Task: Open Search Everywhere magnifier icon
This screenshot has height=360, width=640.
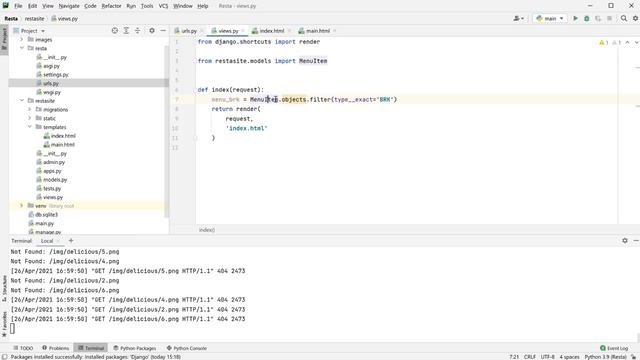Action: (x=624, y=18)
